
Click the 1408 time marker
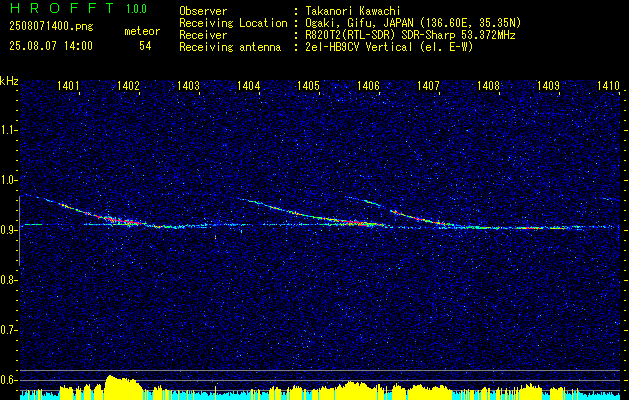pyautogui.click(x=488, y=85)
